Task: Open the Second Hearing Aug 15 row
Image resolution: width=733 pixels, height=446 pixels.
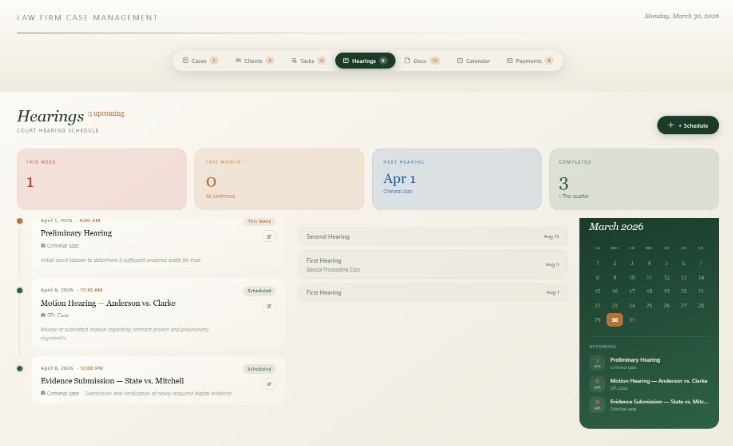Action: tap(432, 237)
